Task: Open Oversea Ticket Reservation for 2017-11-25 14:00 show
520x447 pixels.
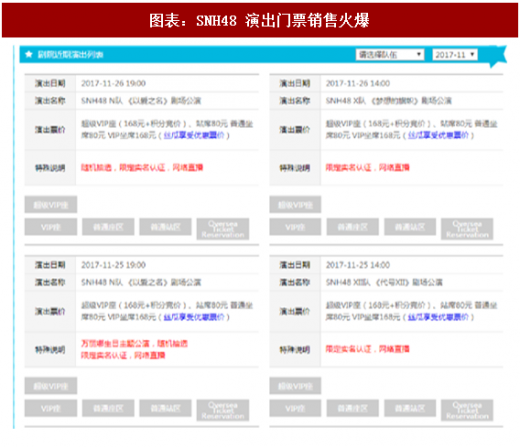Action: click(467, 410)
